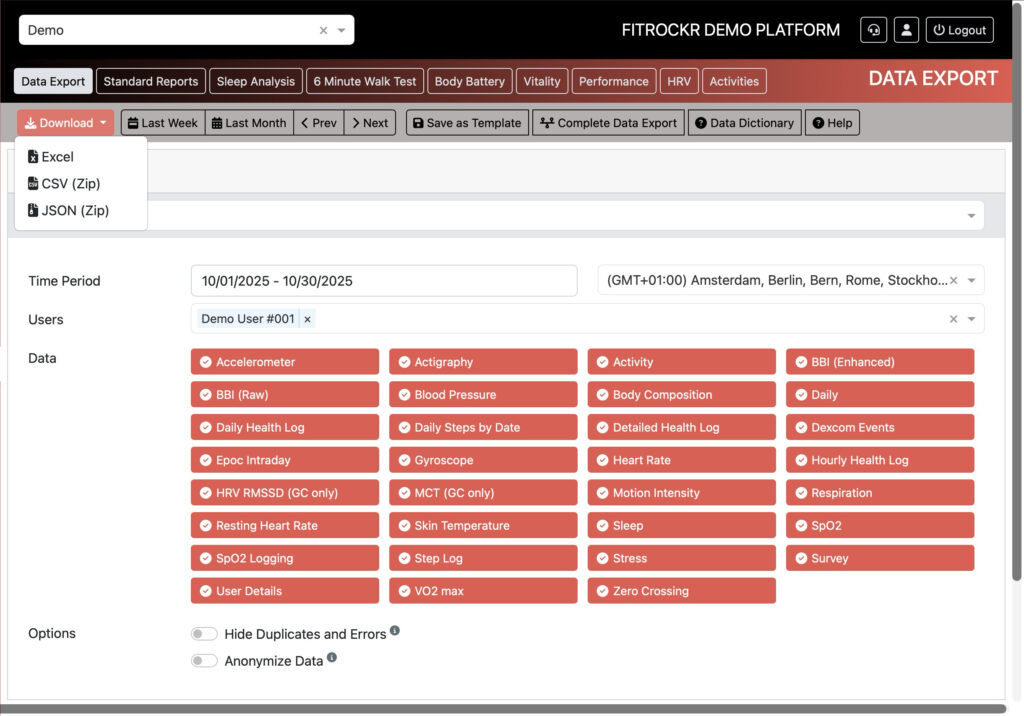
Task: Clear all users with x icon
Action: click(x=953, y=319)
